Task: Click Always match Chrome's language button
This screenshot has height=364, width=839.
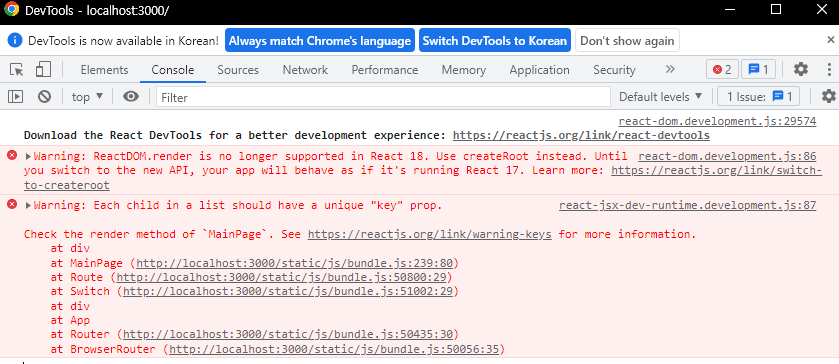Action: (320, 41)
